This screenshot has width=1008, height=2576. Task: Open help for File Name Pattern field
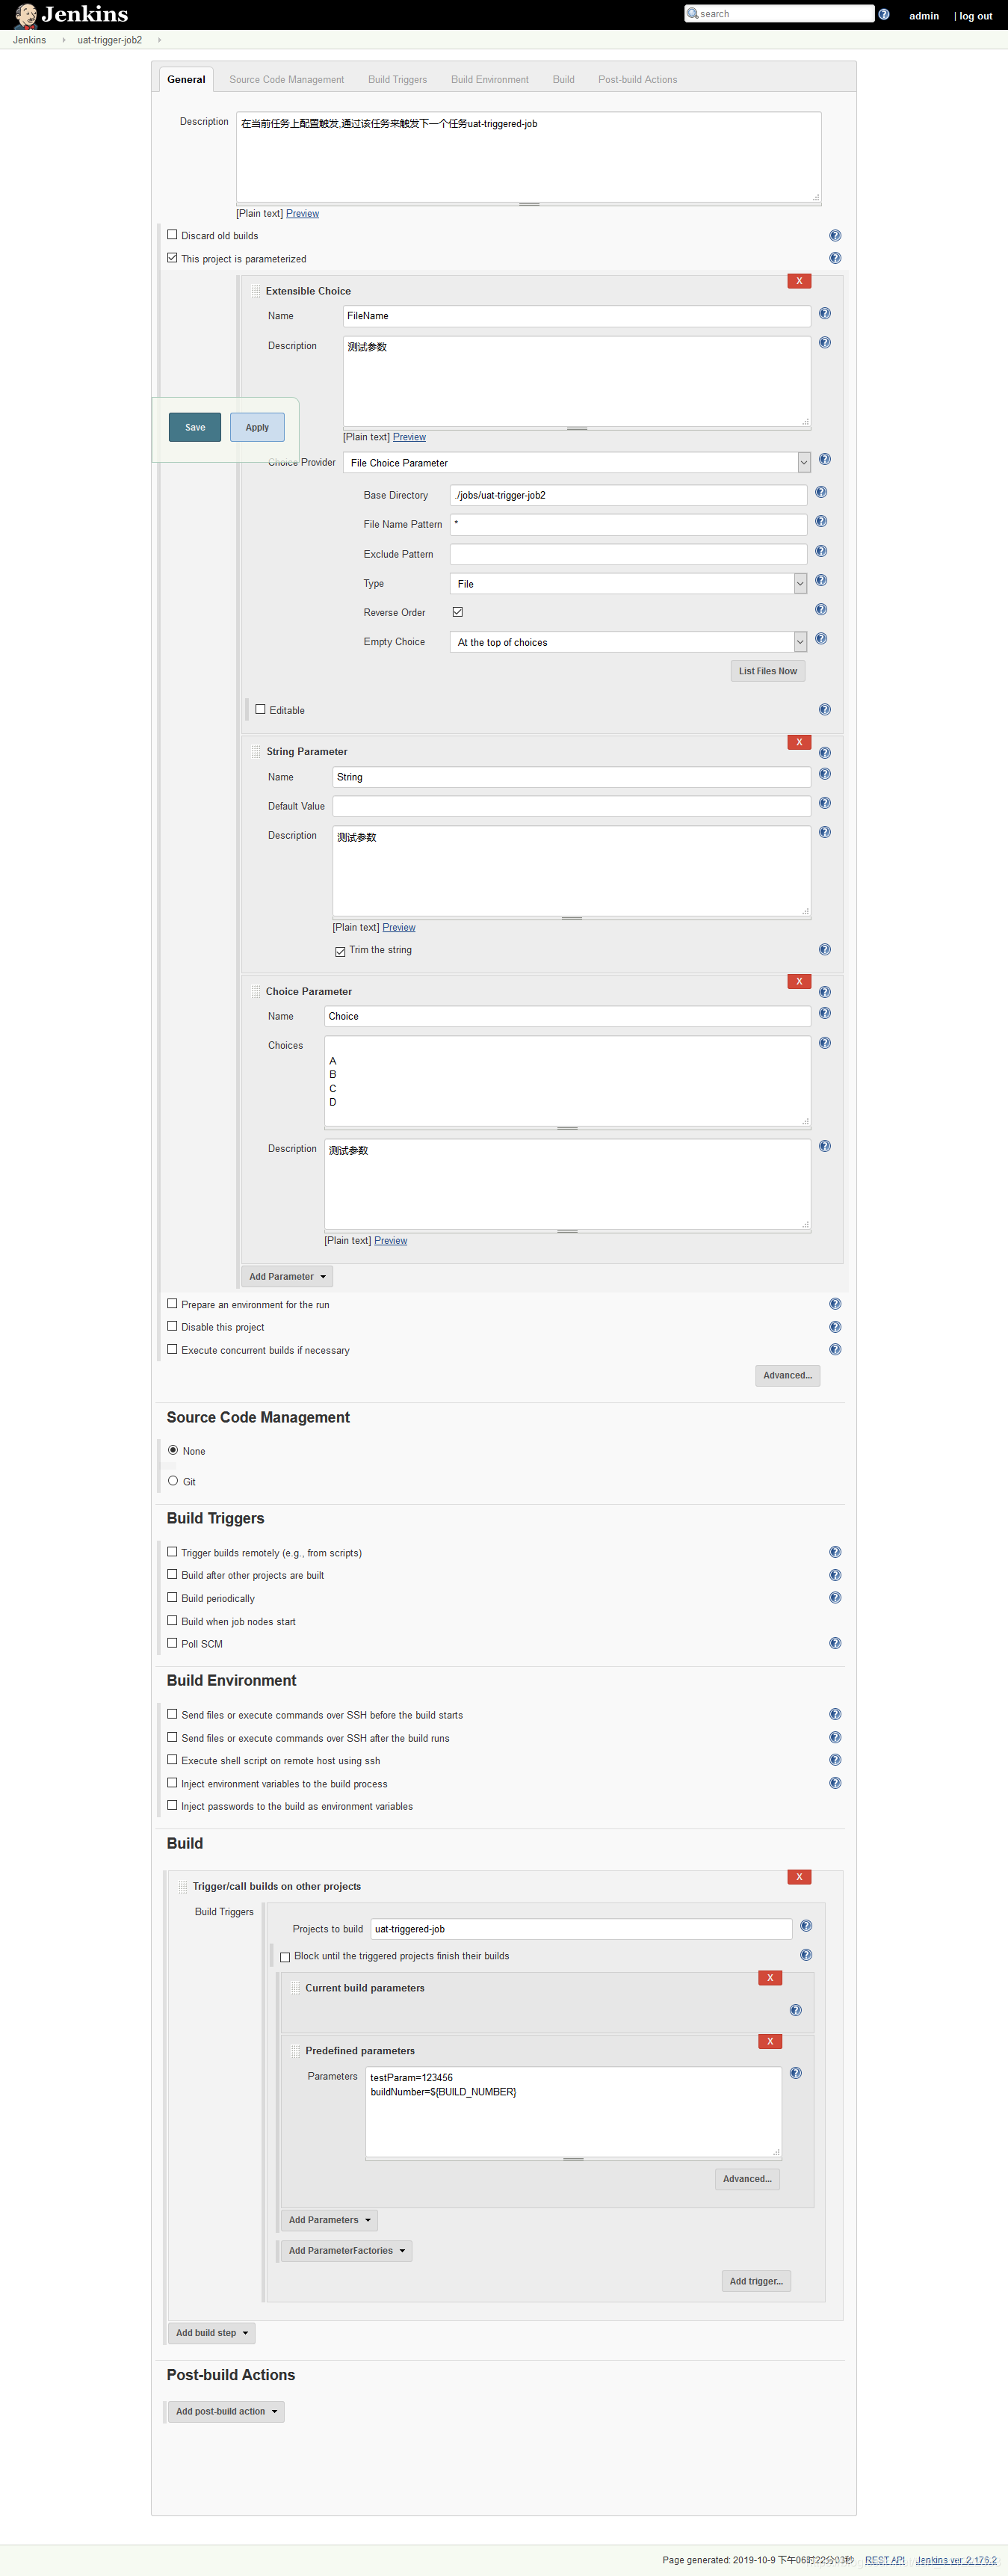(x=821, y=521)
